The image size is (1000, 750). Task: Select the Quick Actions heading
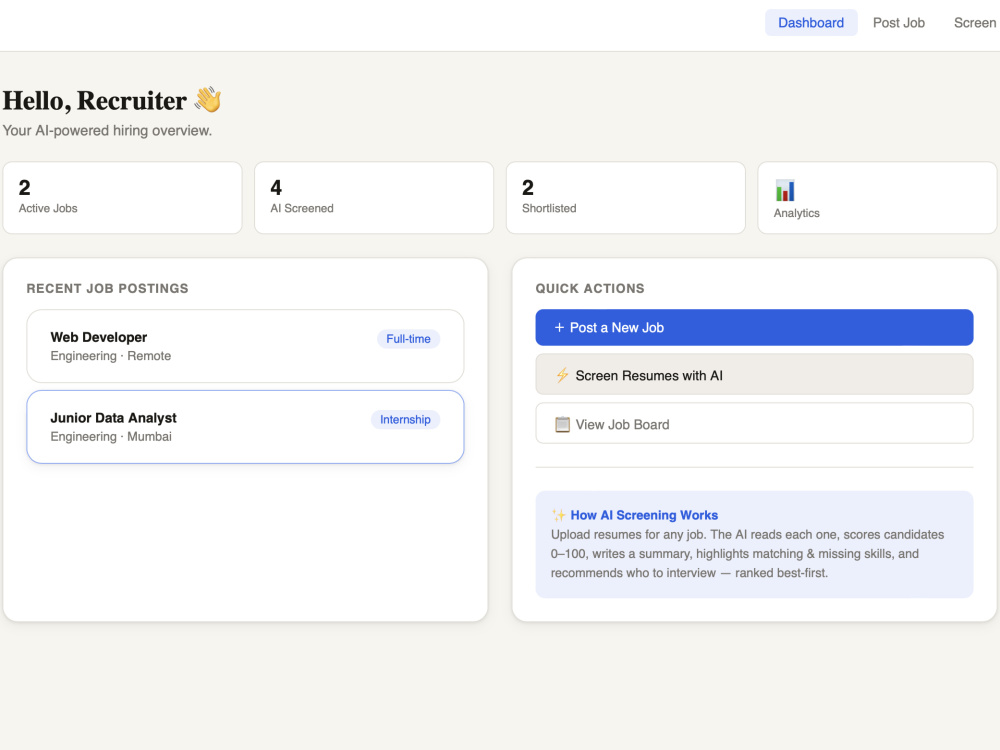[590, 288]
